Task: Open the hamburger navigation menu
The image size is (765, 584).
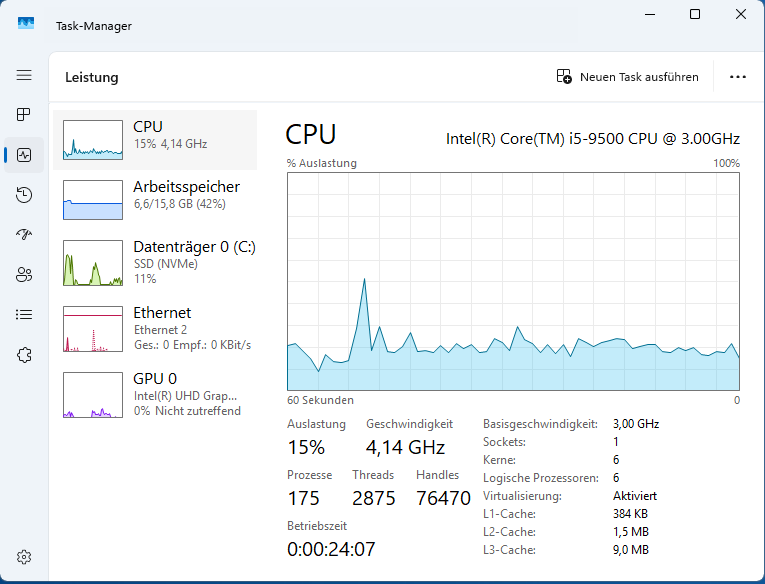Action: pos(24,75)
